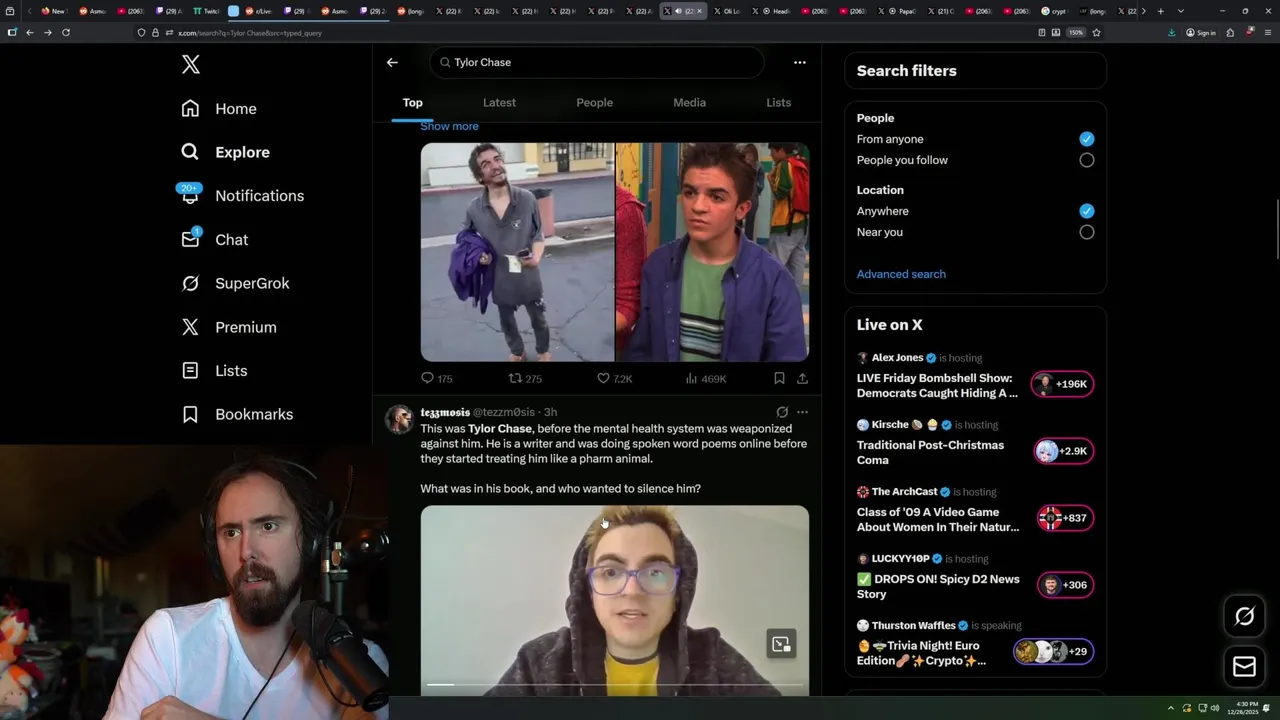This screenshot has height=720, width=1280.
Task: Open the browser hamburger menu
Action: (1266, 32)
